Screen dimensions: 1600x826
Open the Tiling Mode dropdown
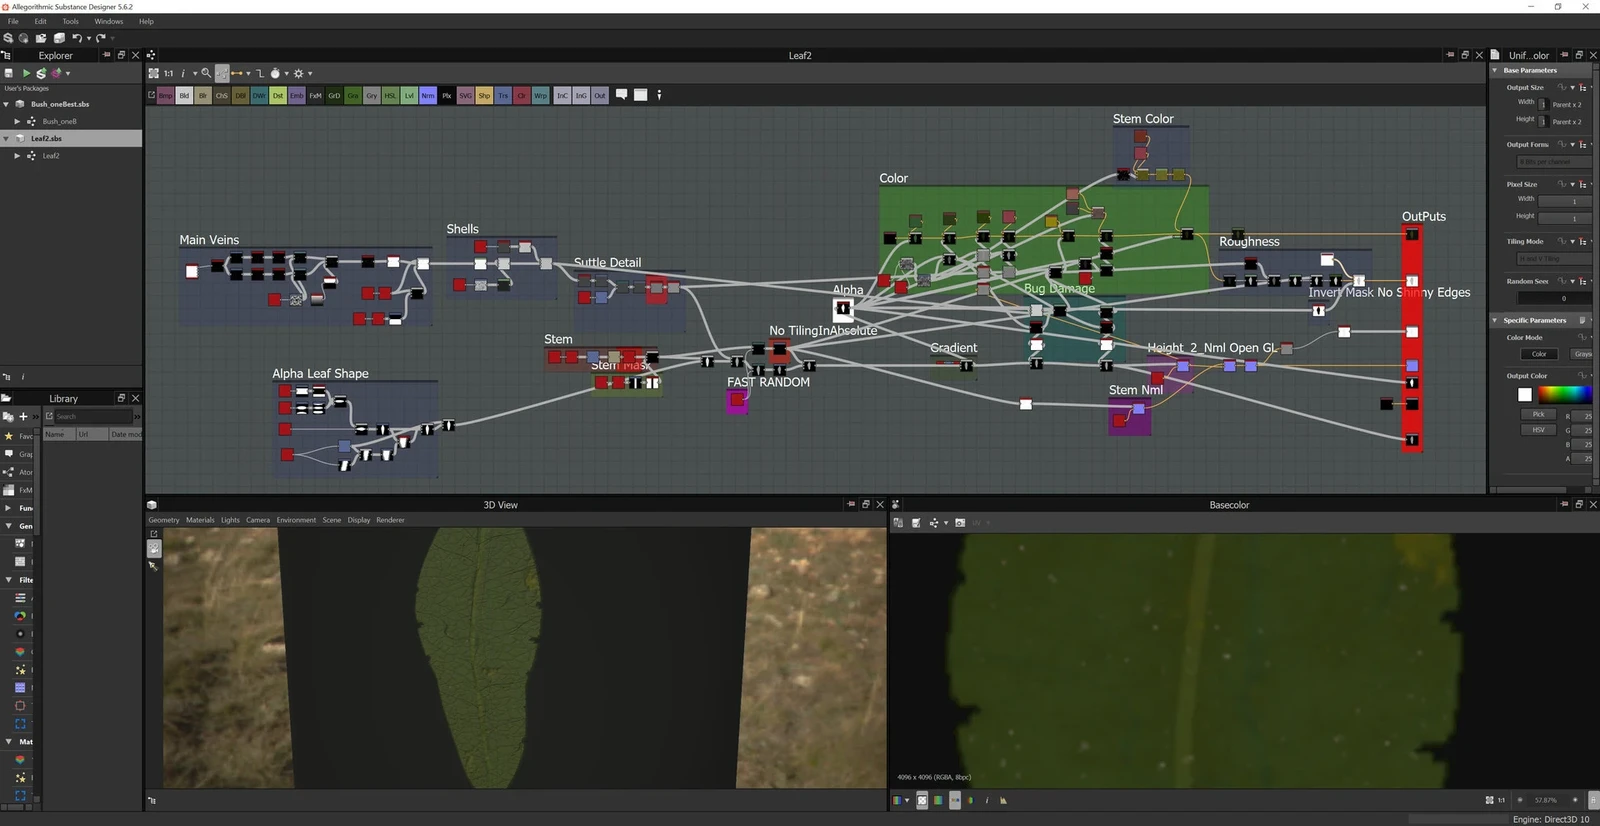tap(1551, 259)
